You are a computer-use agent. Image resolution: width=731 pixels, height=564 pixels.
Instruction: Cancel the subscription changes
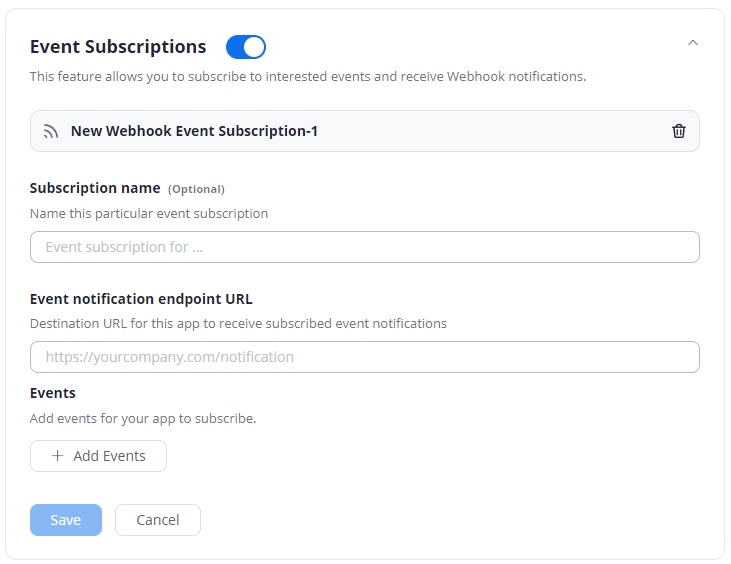point(158,520)
